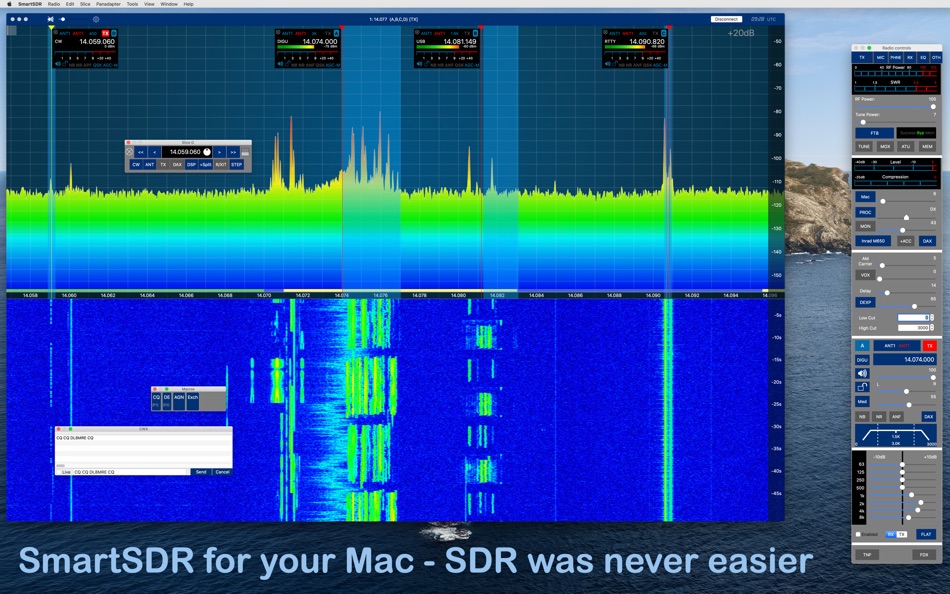Click the CWX Live text input field
Viewport: 950px width, 594px height.
(130, 472)
